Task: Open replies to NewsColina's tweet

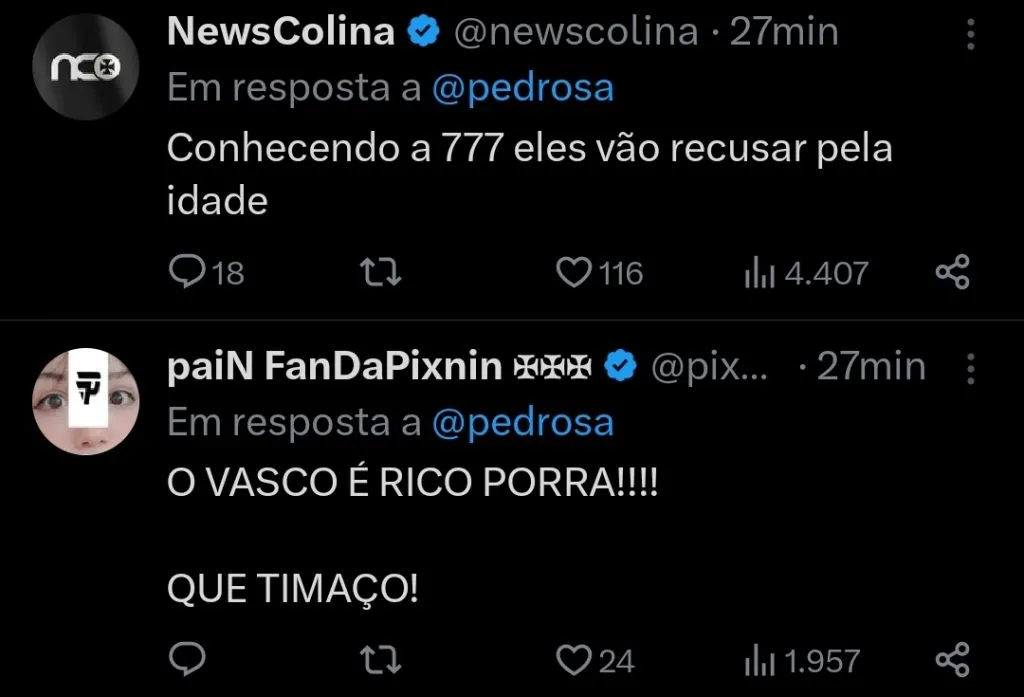Action: [190, 270]
